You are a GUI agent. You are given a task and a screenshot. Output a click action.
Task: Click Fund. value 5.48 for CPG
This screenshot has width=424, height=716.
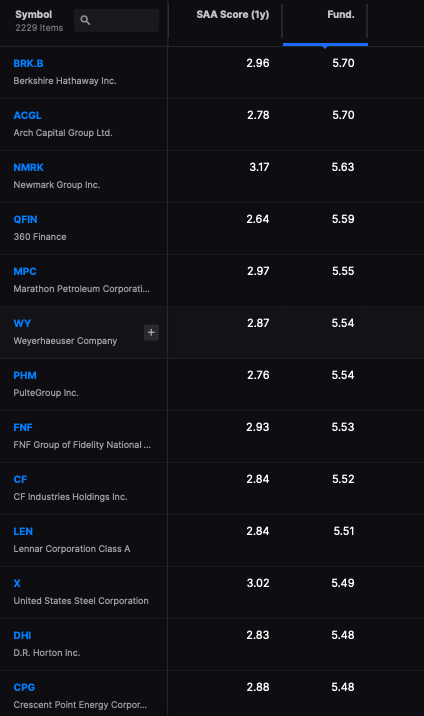[343, 688]
